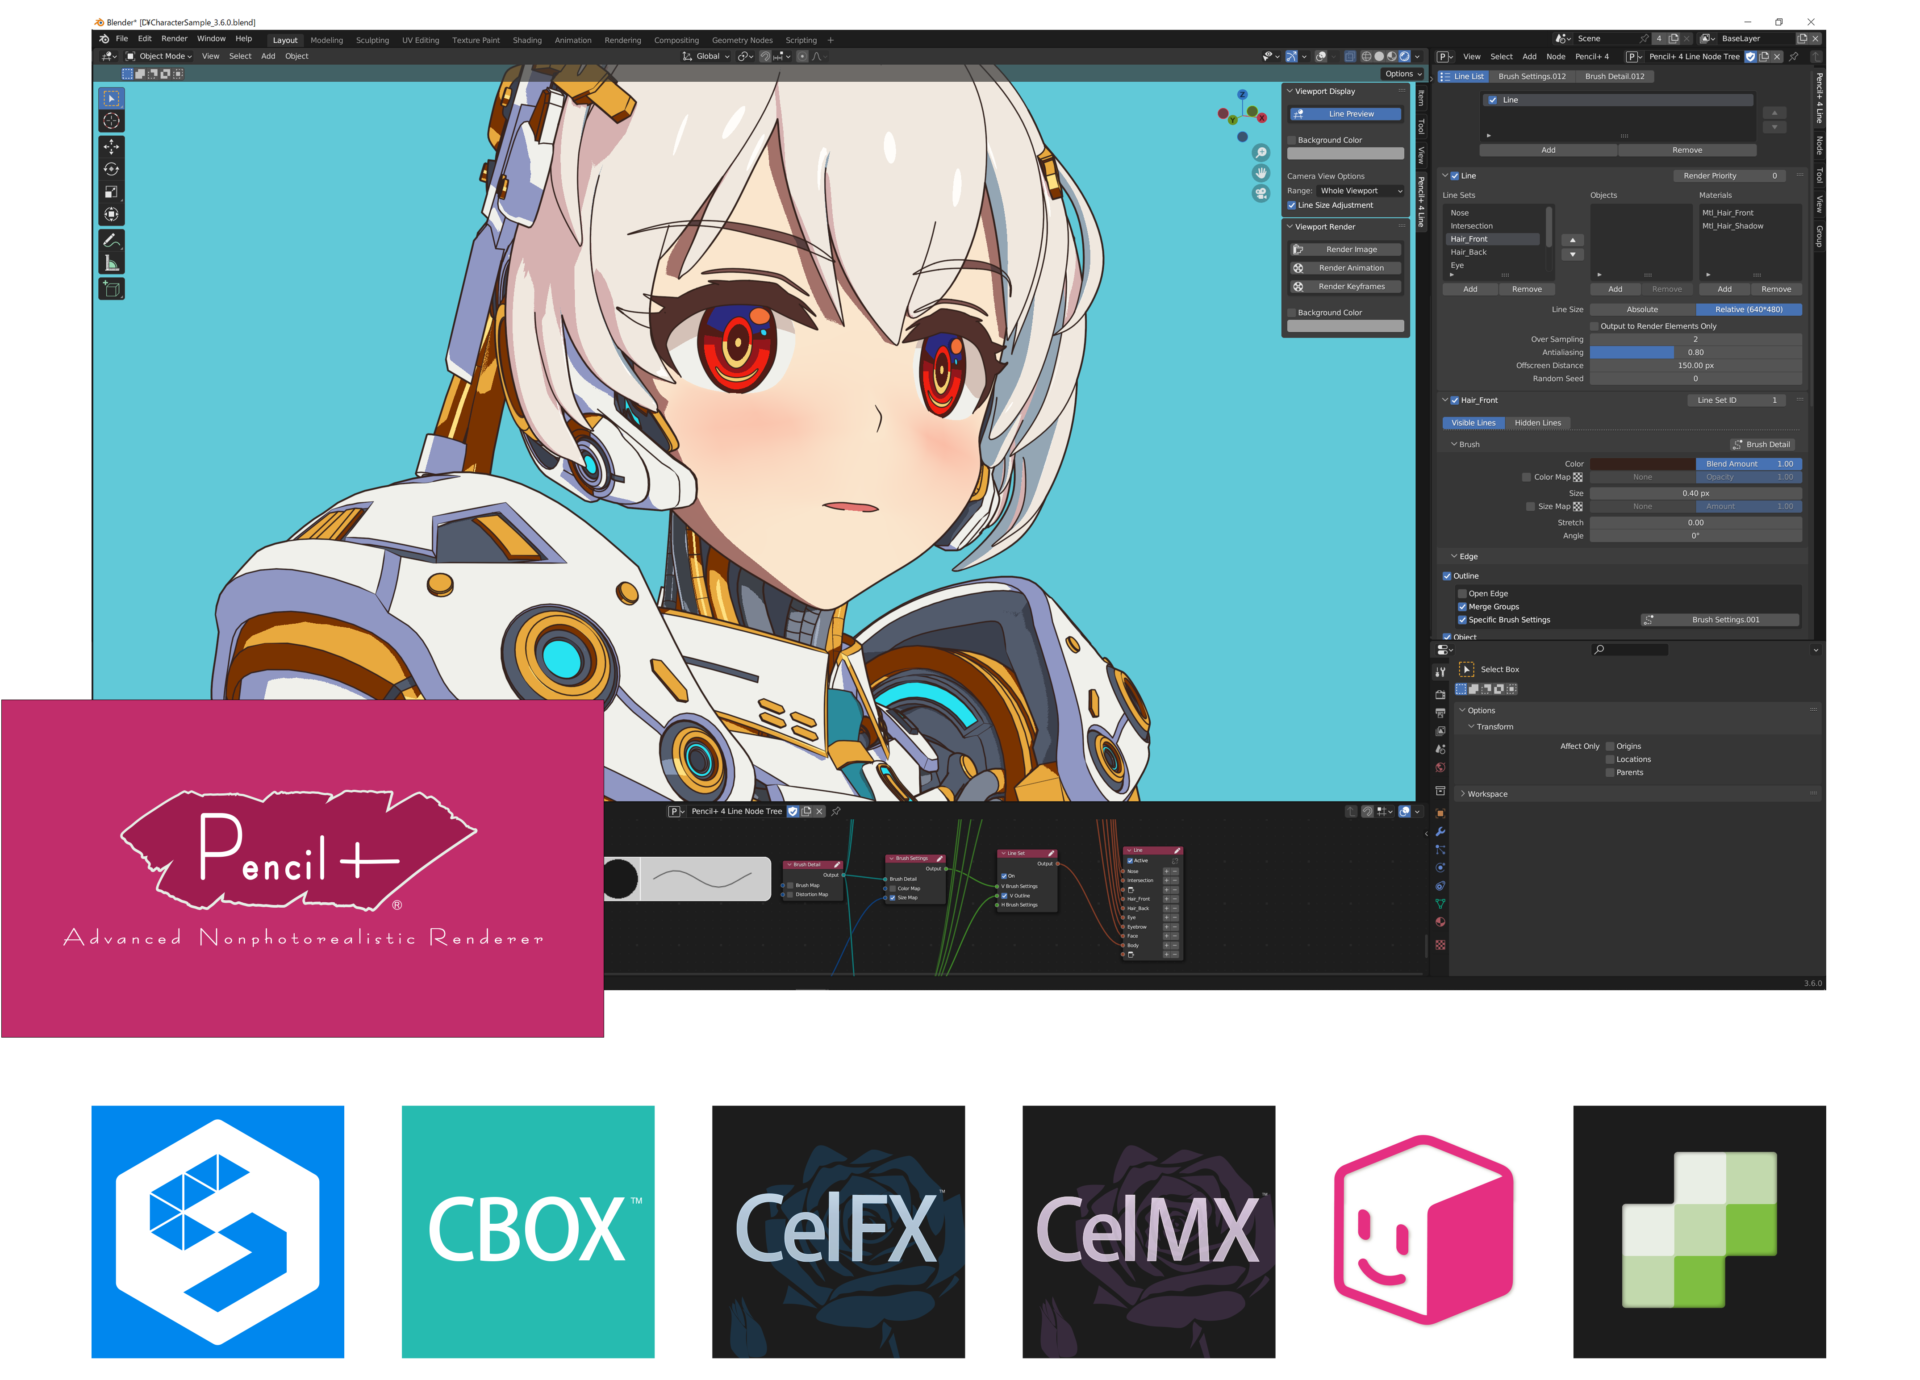Click the Antialiasing slider
Screen dimensions: 1920x1380
1696,352
